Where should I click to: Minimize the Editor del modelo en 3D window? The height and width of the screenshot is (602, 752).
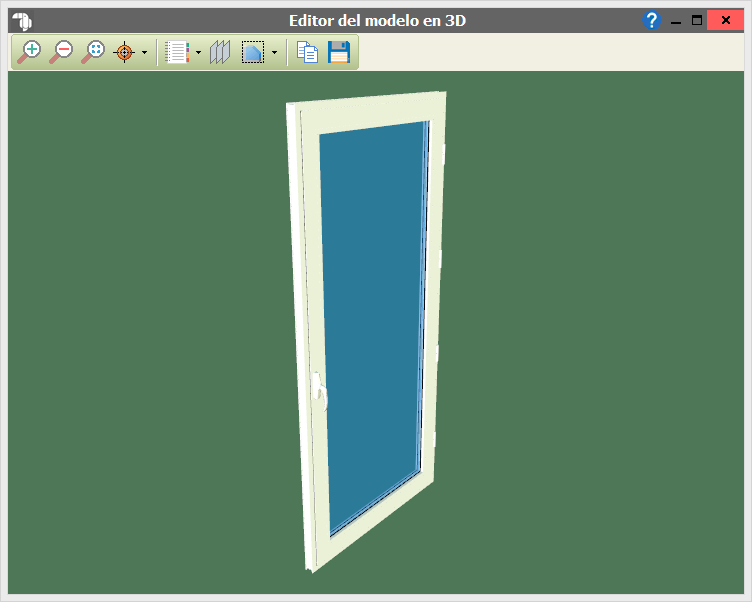(x=676, y=21)
